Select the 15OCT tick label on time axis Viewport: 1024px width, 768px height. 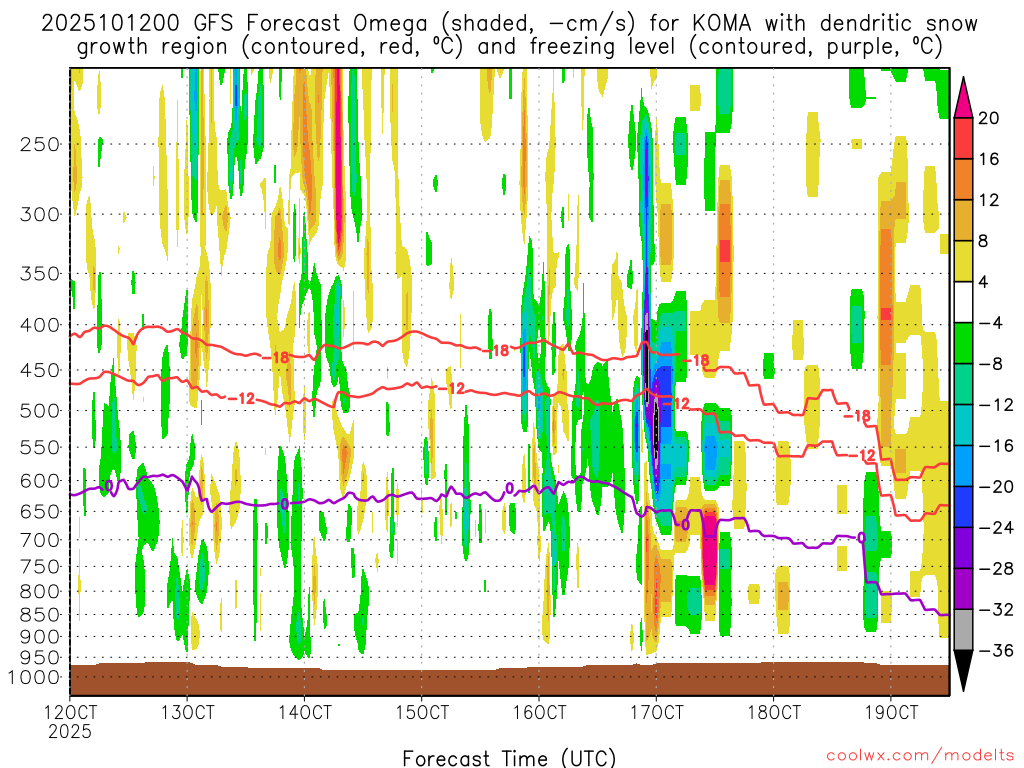(x=421, y=713)
